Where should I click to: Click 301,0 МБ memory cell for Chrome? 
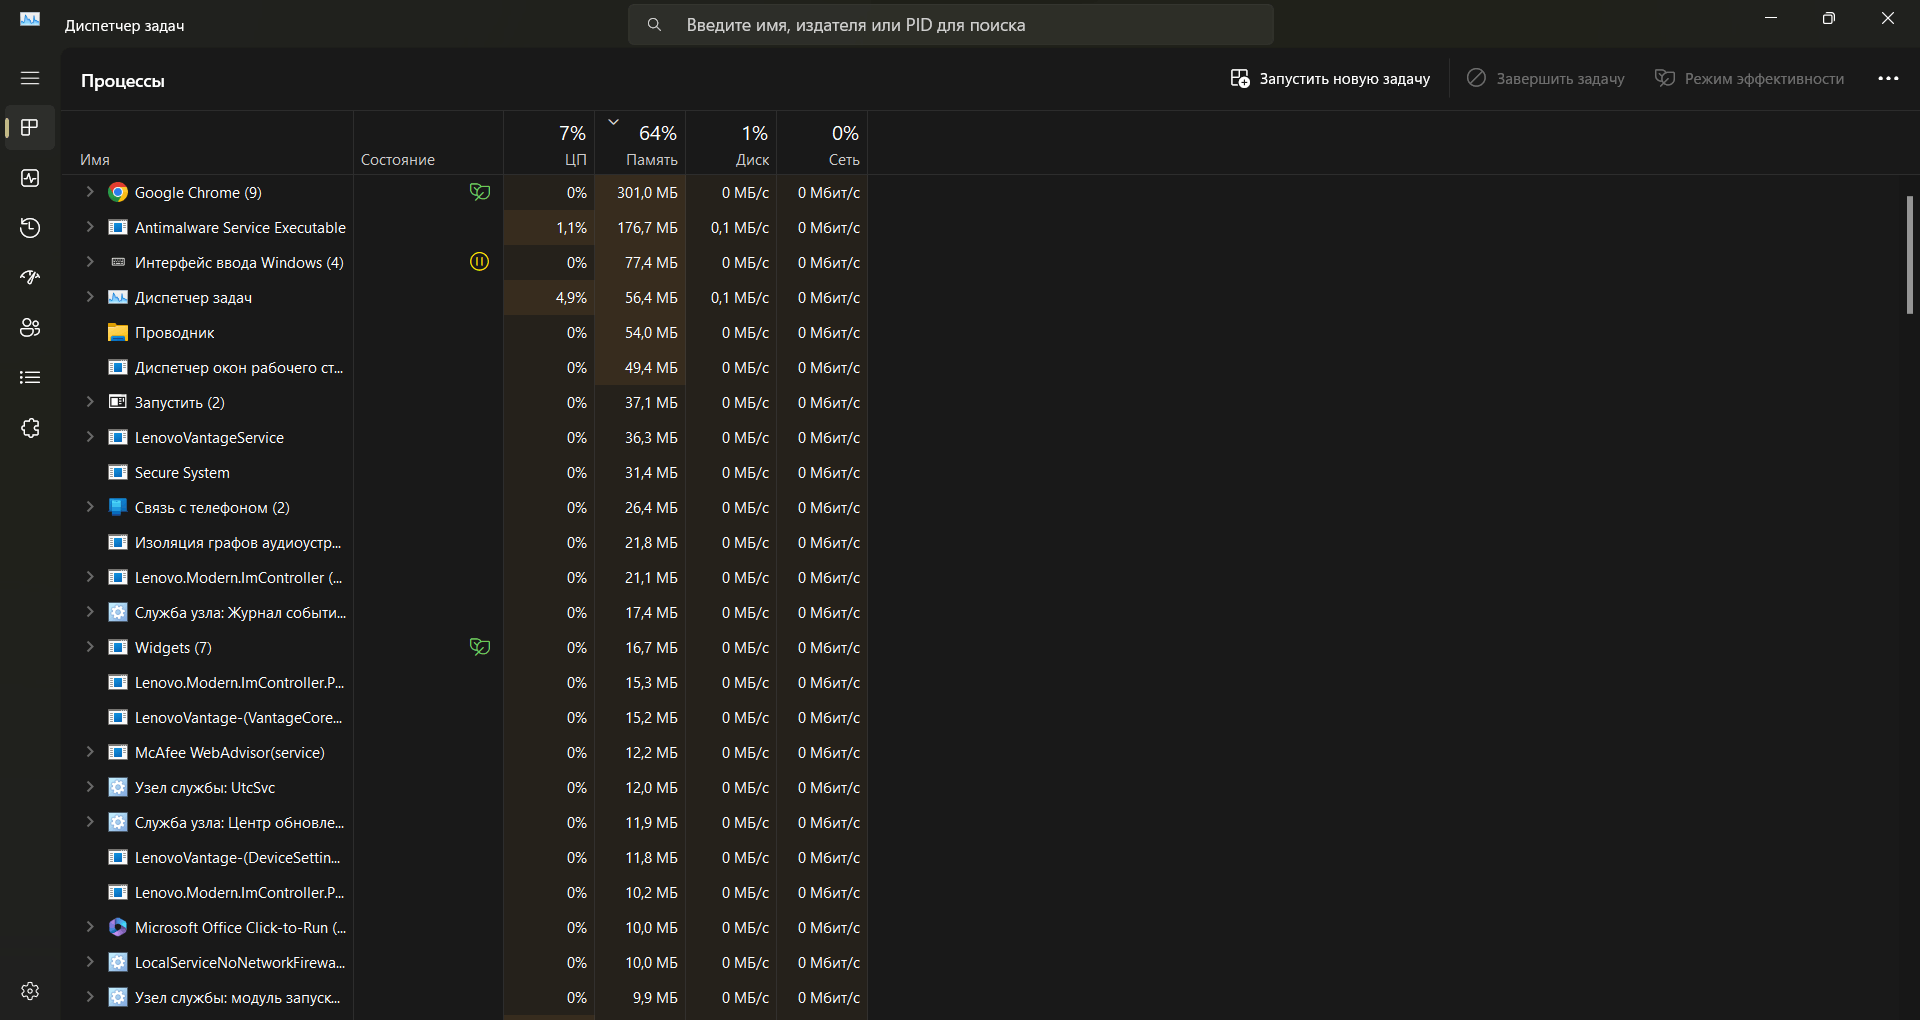pos(640,192)
